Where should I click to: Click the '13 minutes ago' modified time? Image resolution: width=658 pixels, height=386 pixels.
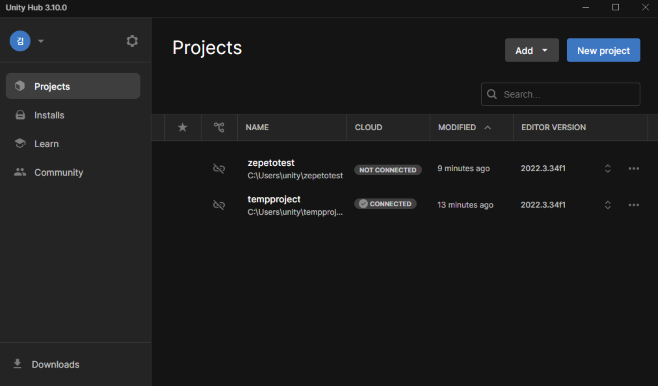pos(465,205)
